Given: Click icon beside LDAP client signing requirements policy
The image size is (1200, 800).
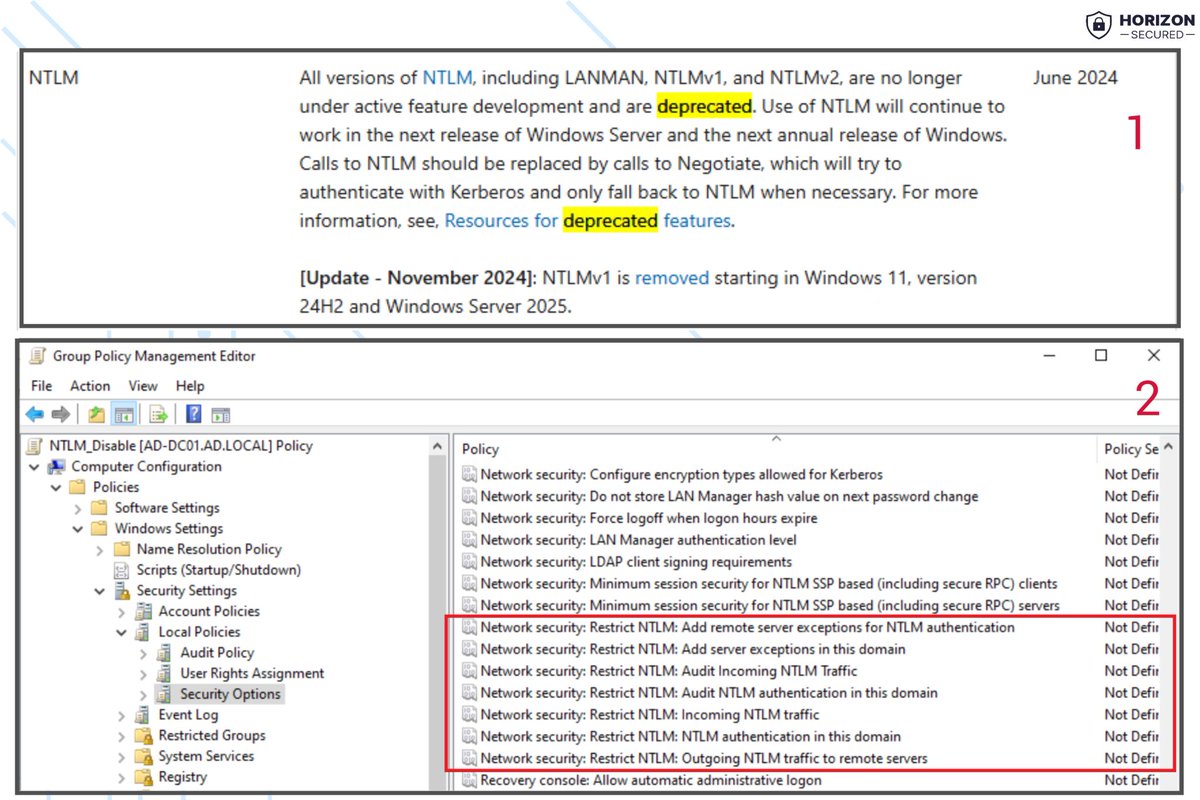Looking at the screenshot, I should click(469, 562).
